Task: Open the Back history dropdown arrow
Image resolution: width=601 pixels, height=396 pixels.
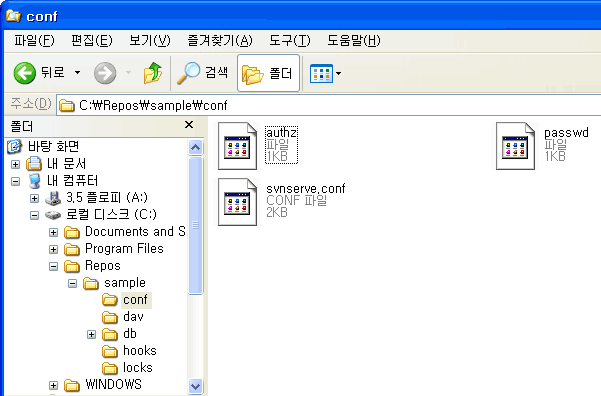Action: (x=77, y=72)
